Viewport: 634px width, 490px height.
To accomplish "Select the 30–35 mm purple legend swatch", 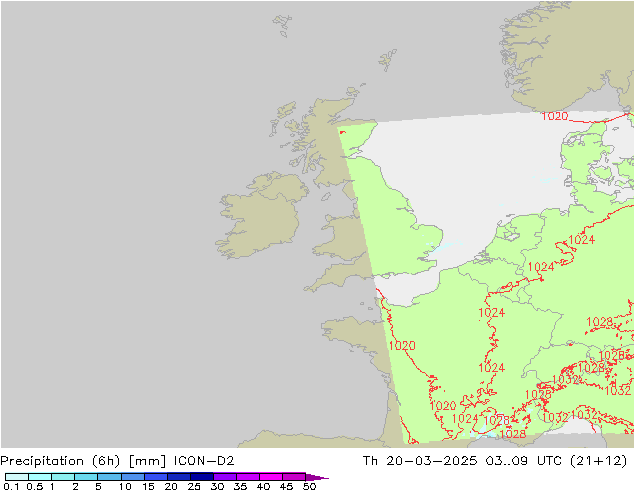I will pyautogui.click(x=225, y=477).
